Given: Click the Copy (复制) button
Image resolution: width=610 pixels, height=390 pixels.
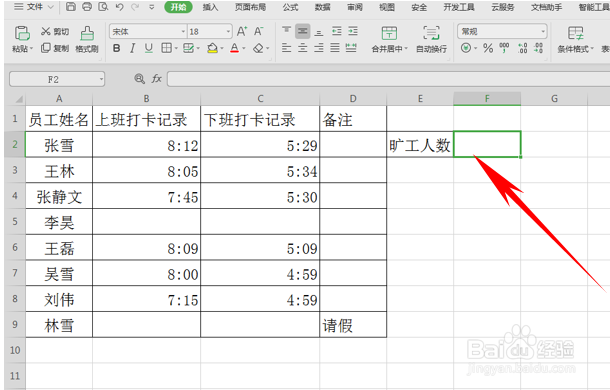Looking at the screenshot, I should click(x=55, y=48).
